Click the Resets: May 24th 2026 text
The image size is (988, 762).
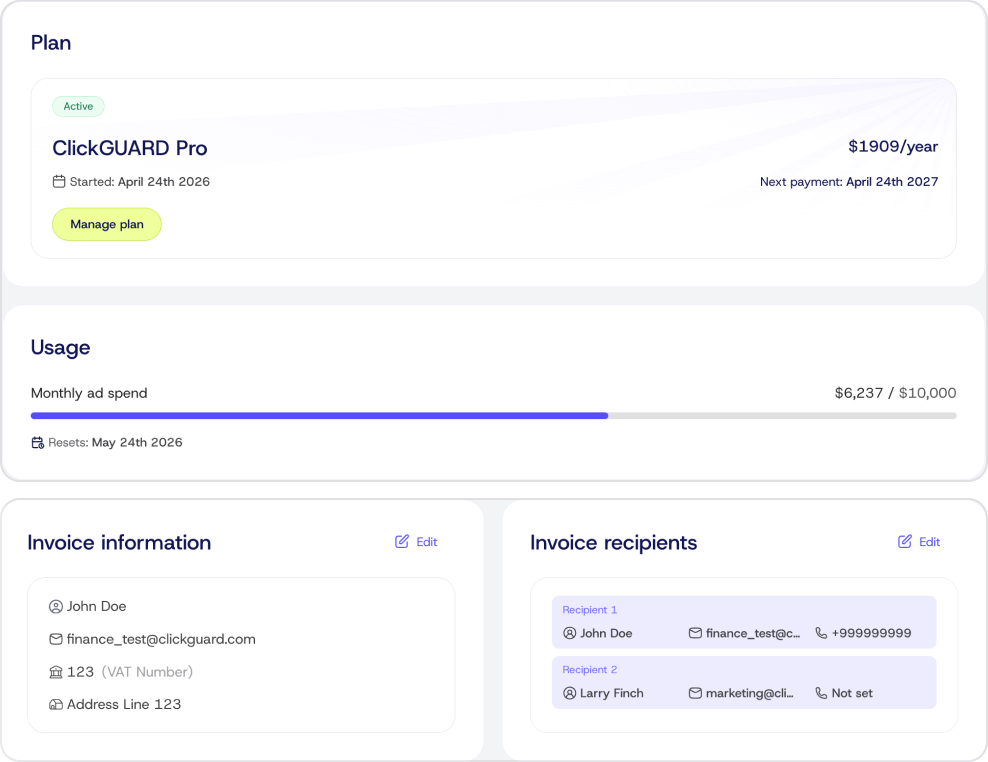[115, 442]
